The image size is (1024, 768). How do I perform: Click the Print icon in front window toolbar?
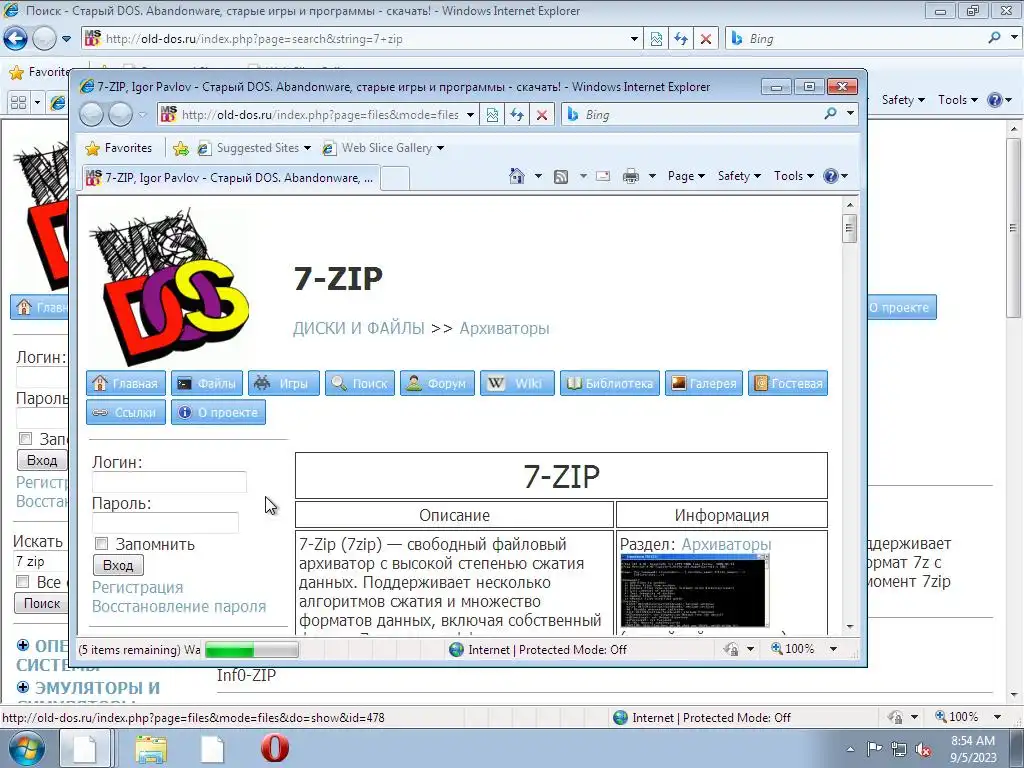631,176
